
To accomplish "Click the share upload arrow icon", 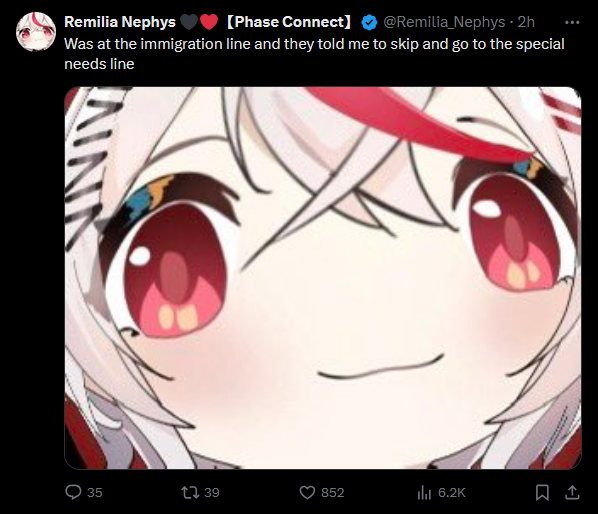I will click(x=572, y=492).
